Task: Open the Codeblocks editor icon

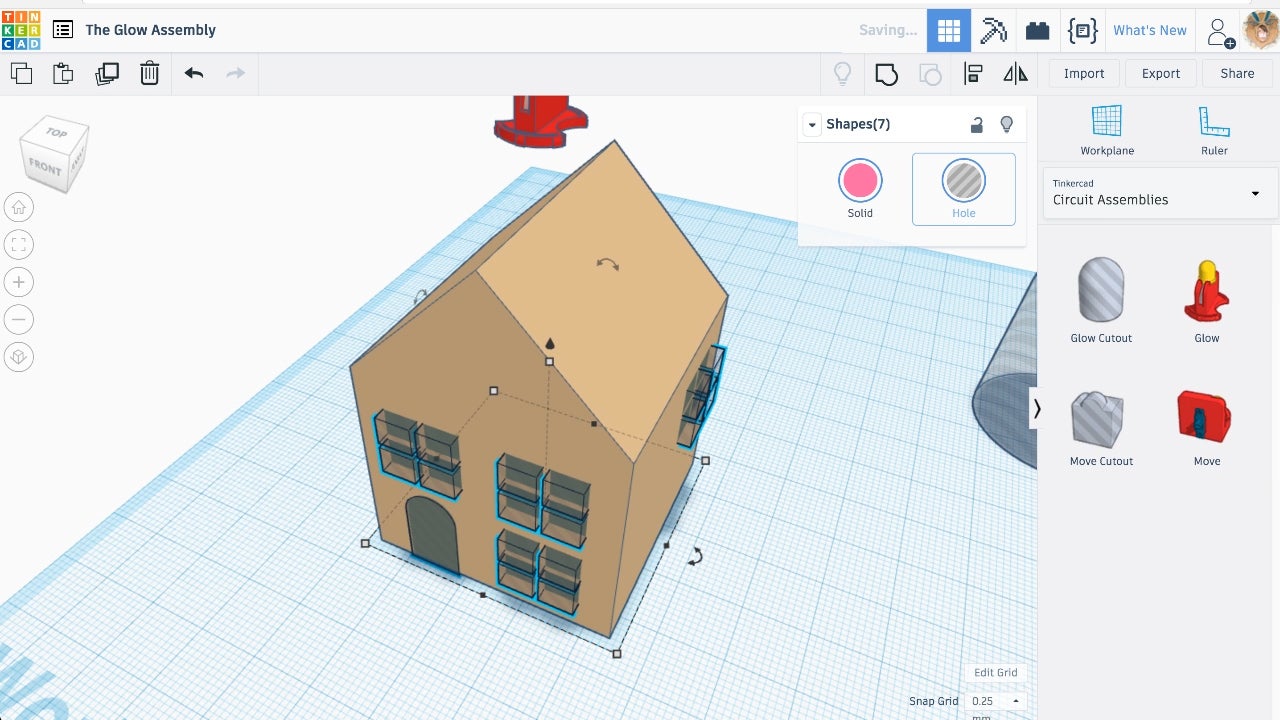Action: coord(1083,30)
